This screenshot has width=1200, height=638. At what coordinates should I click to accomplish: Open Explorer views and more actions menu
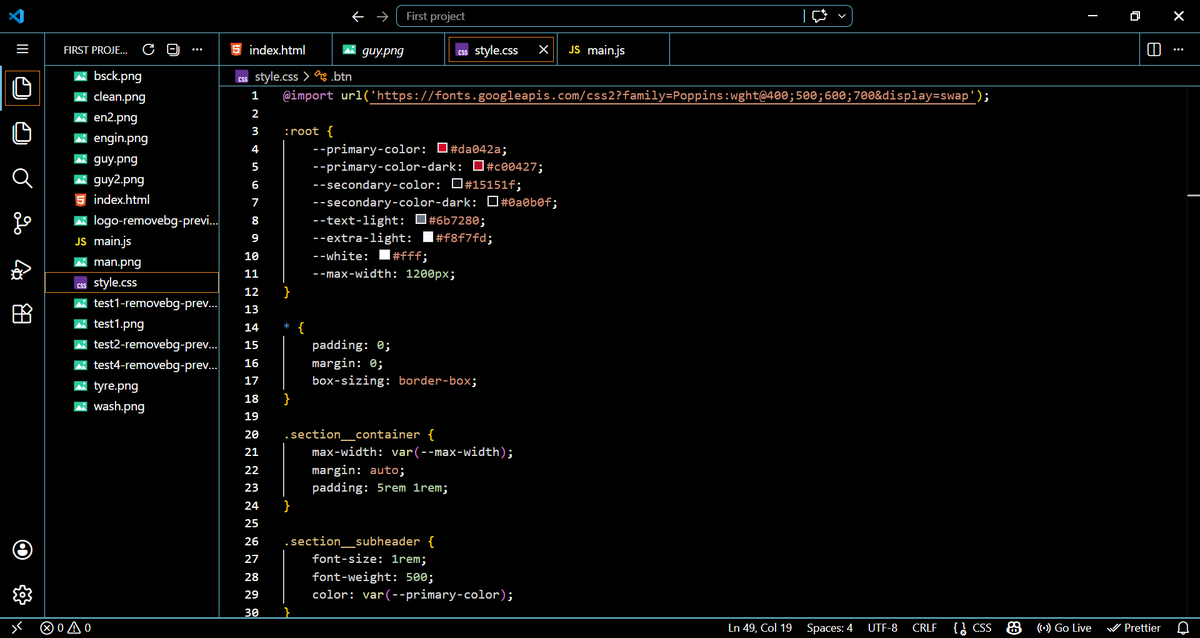pyautogui.click(x=197, y=49)
